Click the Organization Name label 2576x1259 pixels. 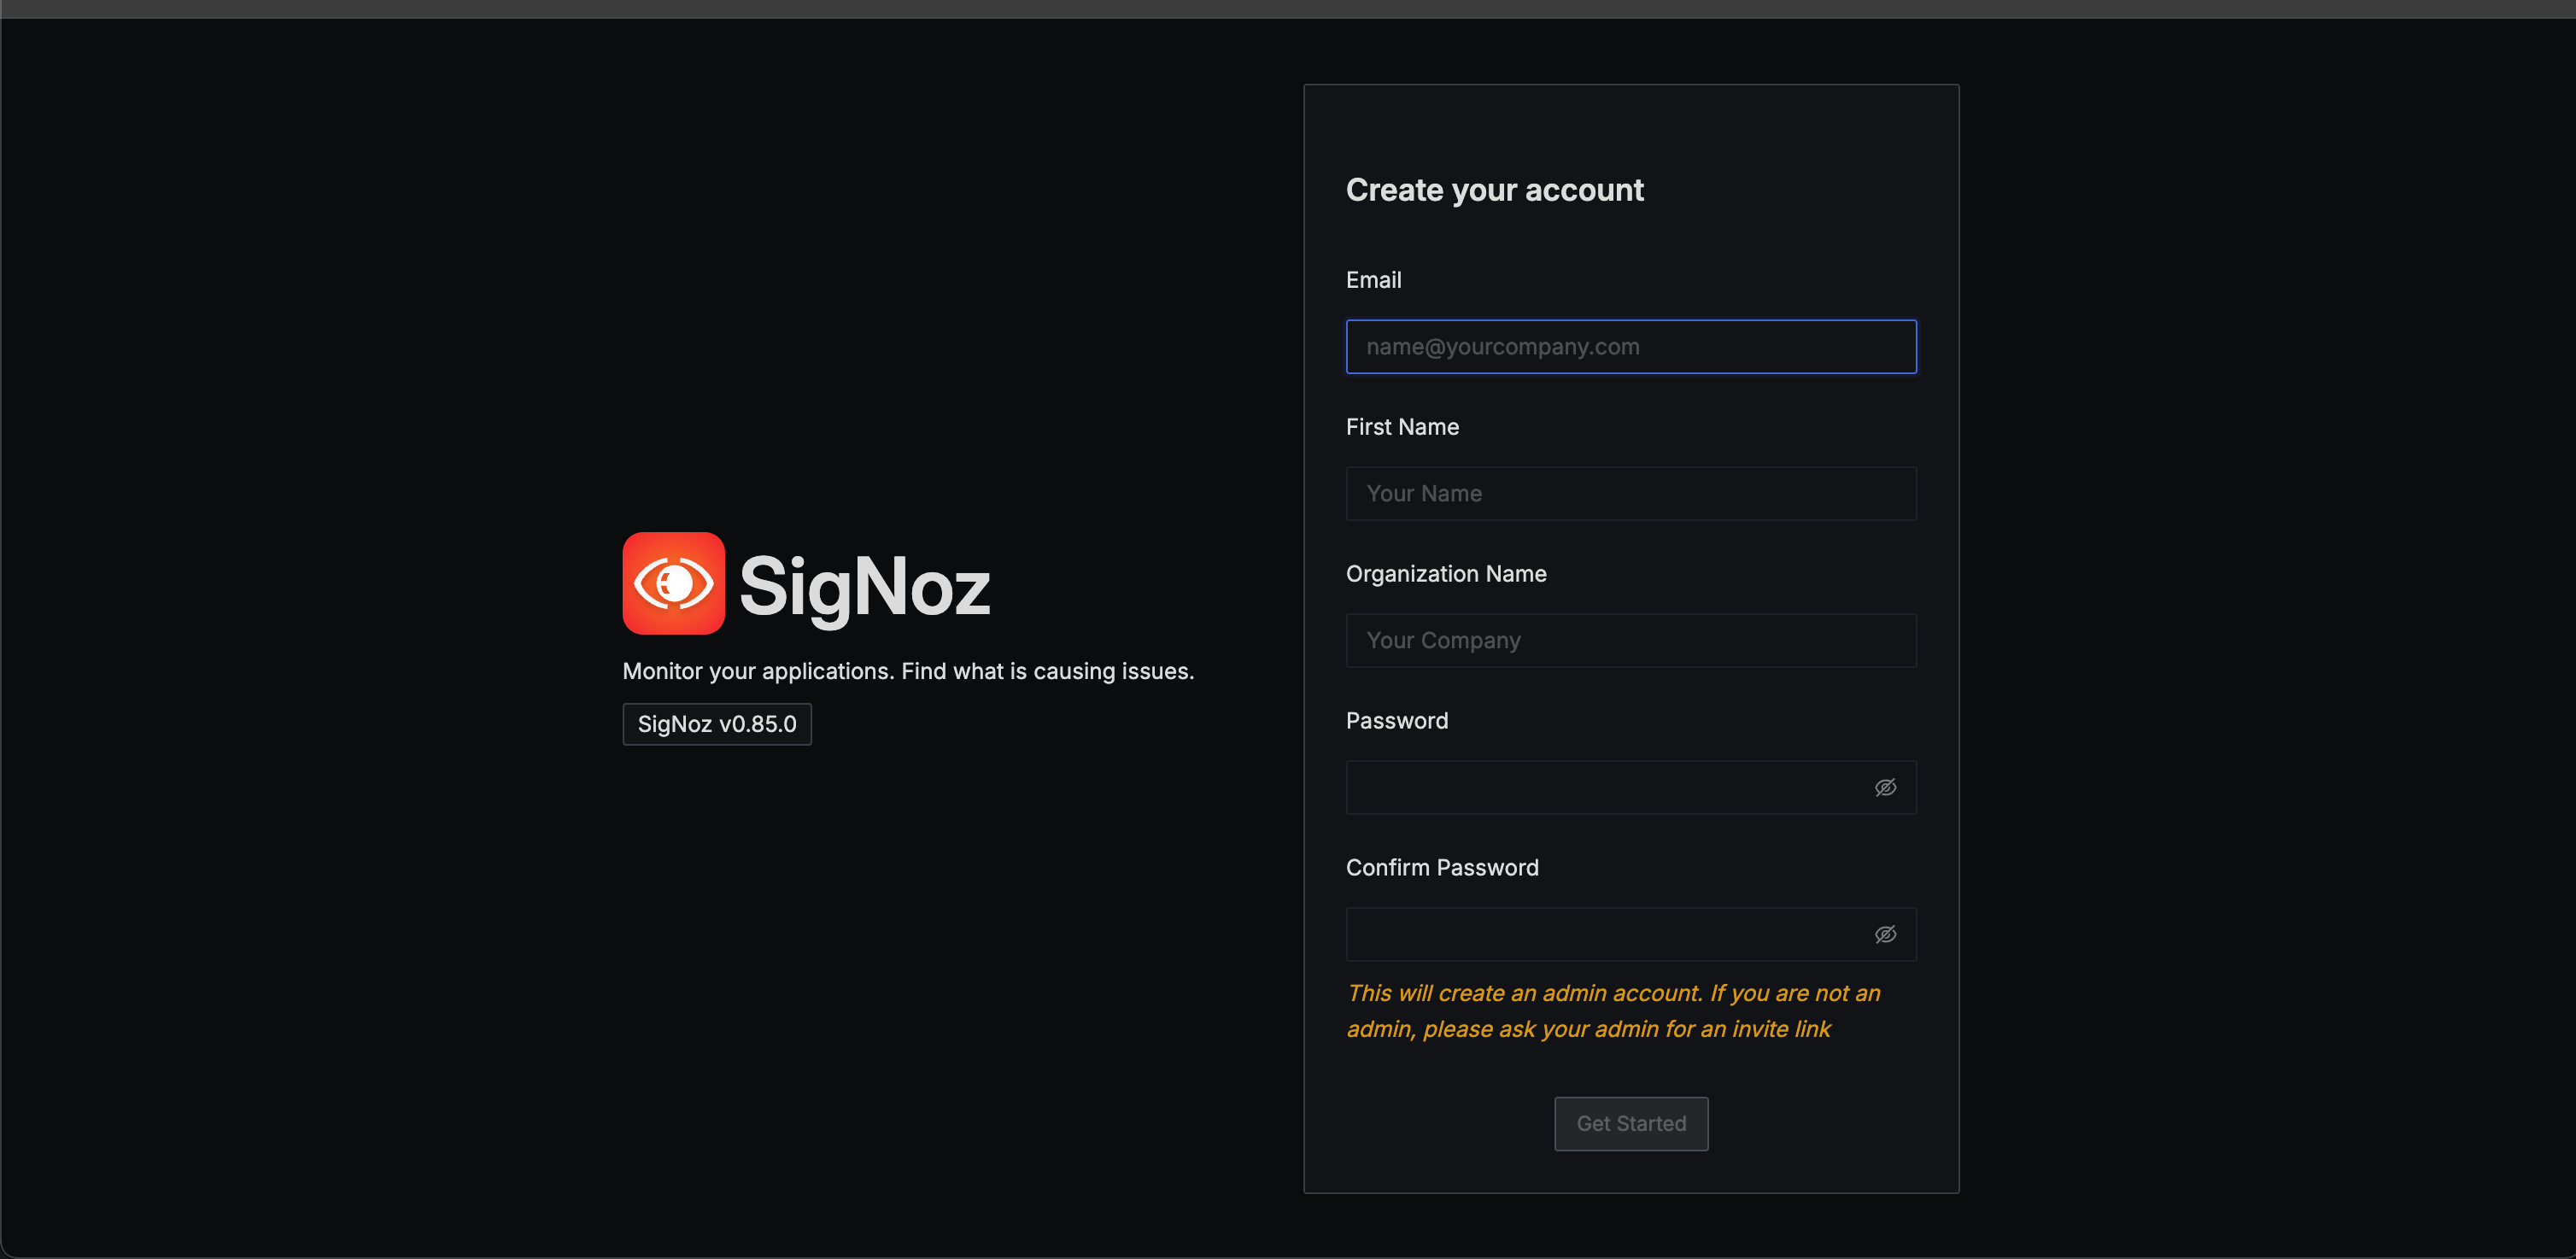[1446, 574]
